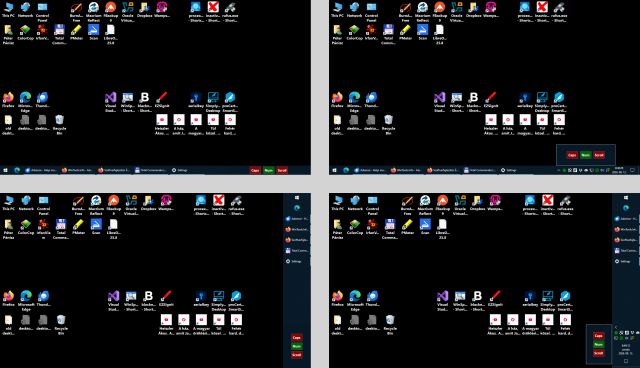Open Start menu in bottom-left vertical taskbar
The height and width of the screenshot is (368, 640).
point(297,197)
